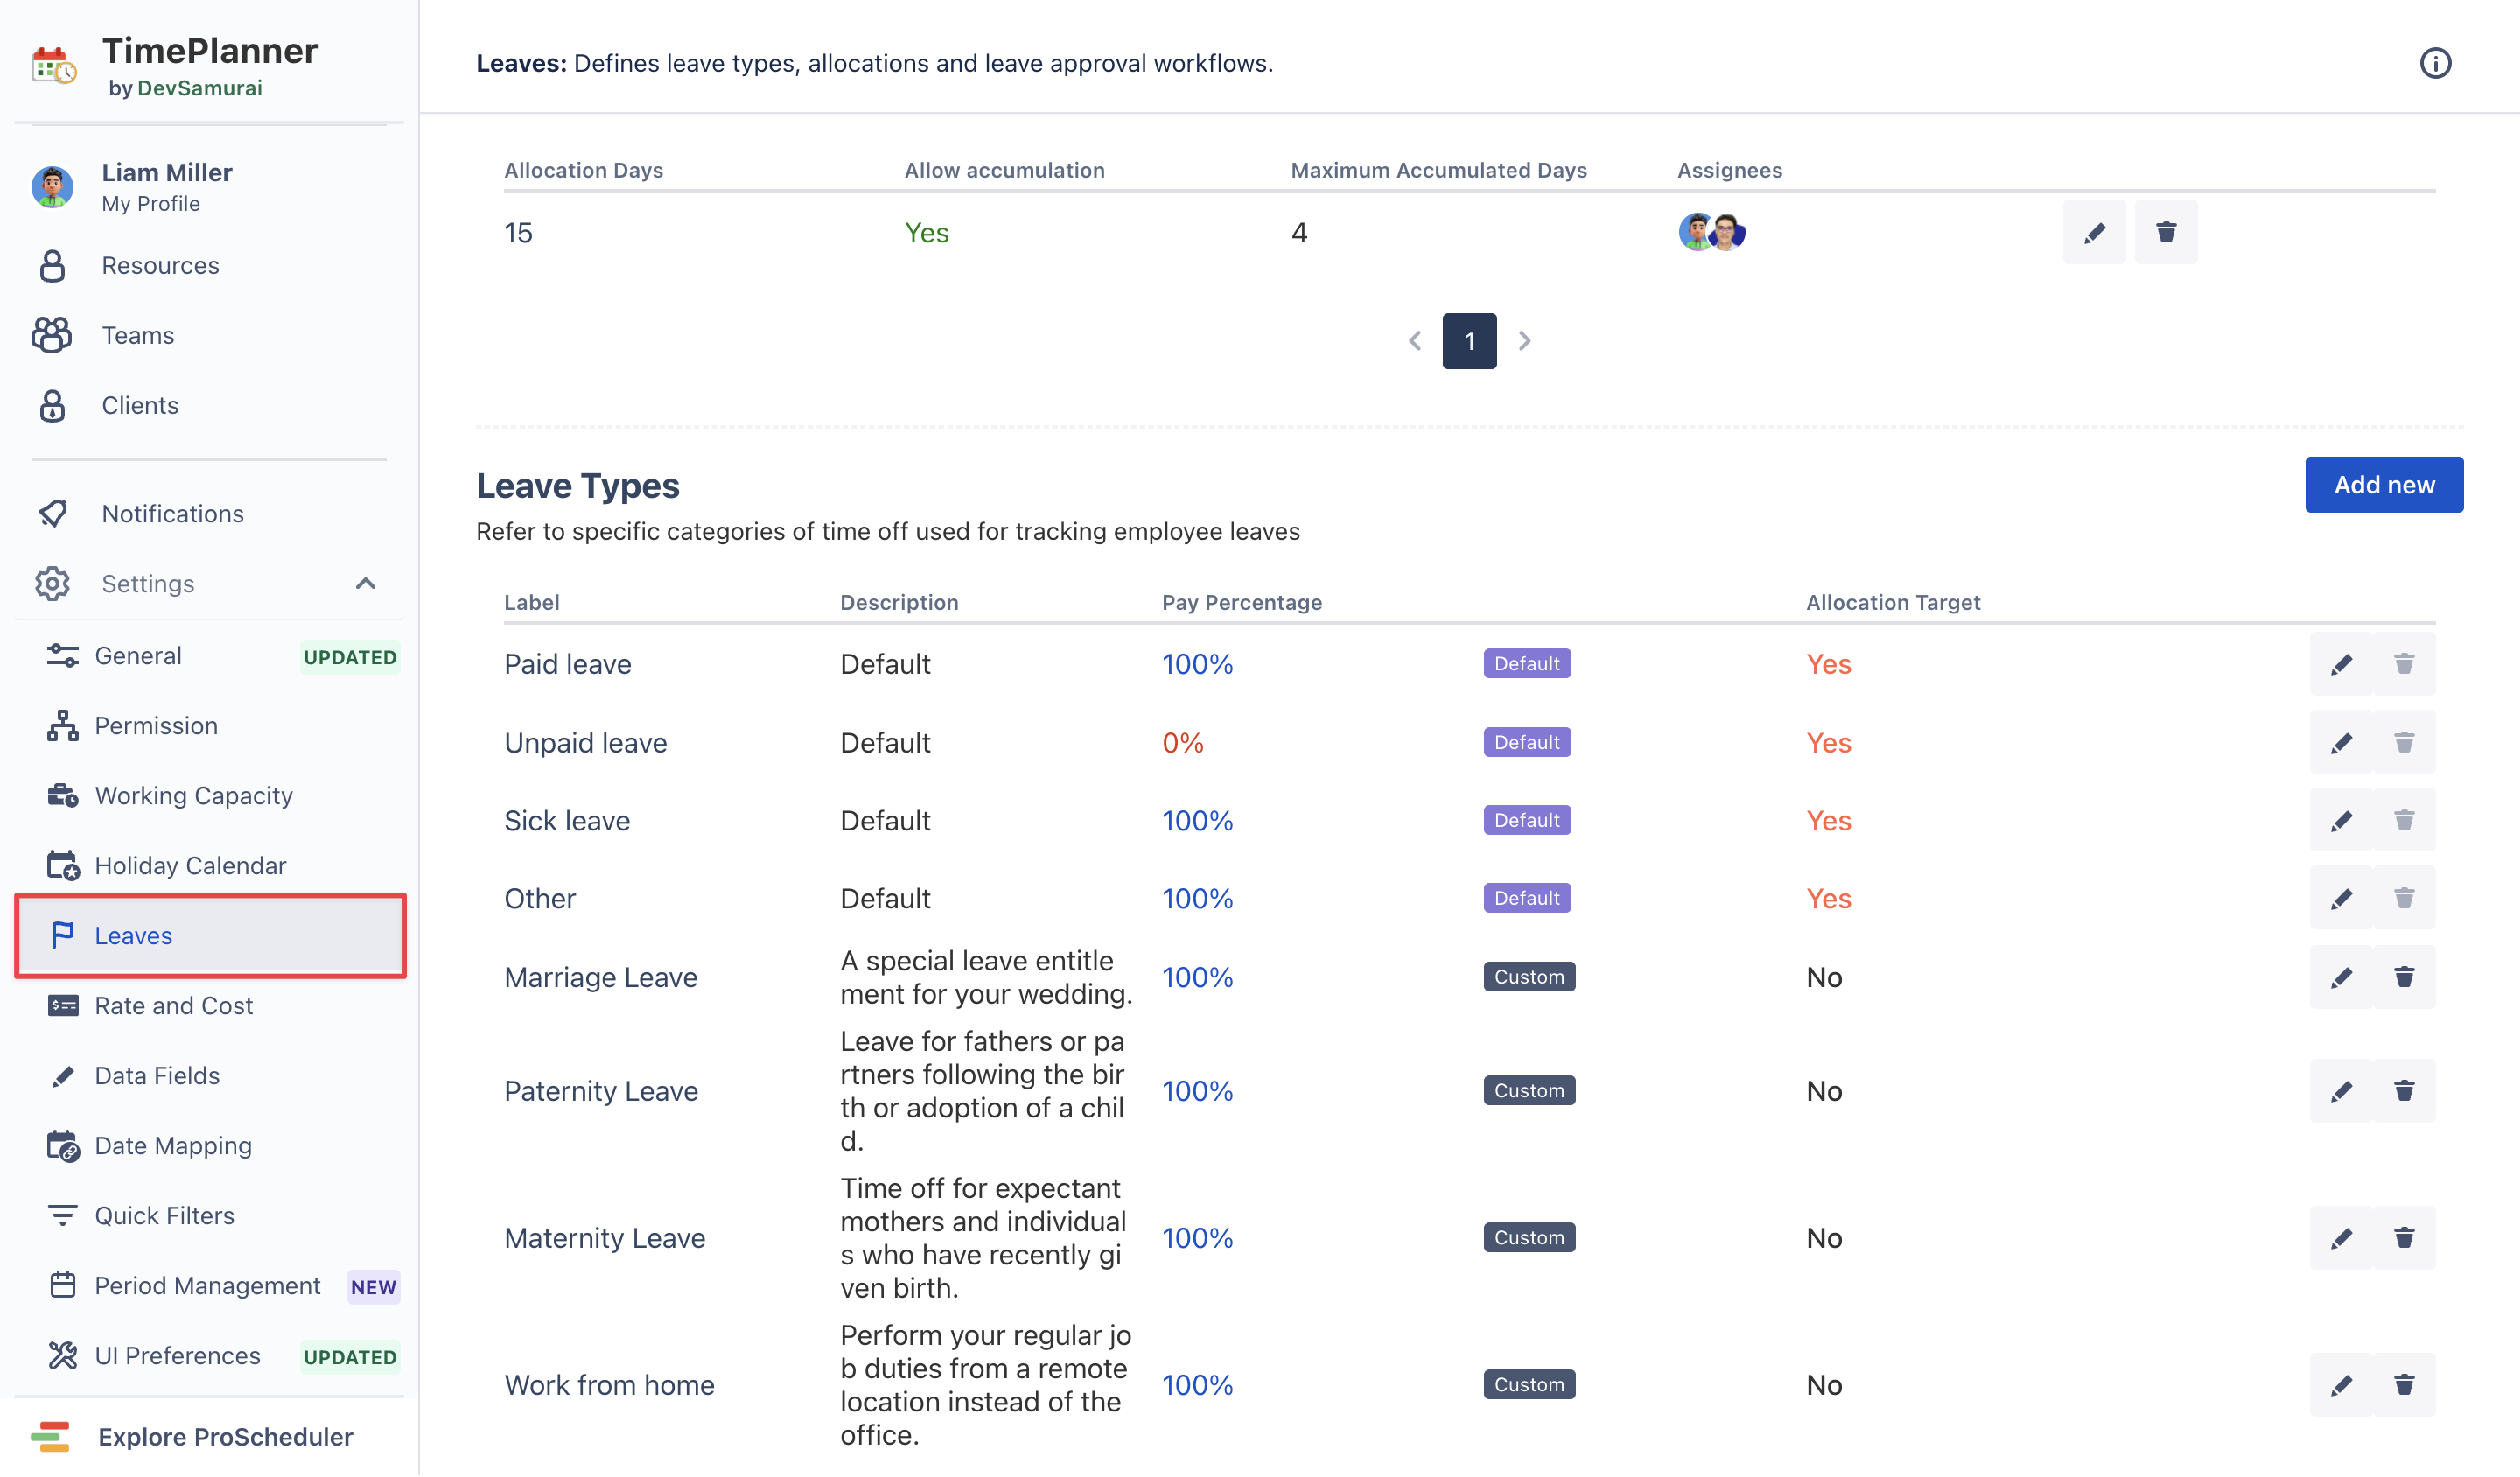Edit the 15-day allocation row
The image size is (2520, 1477).
(x=2093, y=232)
